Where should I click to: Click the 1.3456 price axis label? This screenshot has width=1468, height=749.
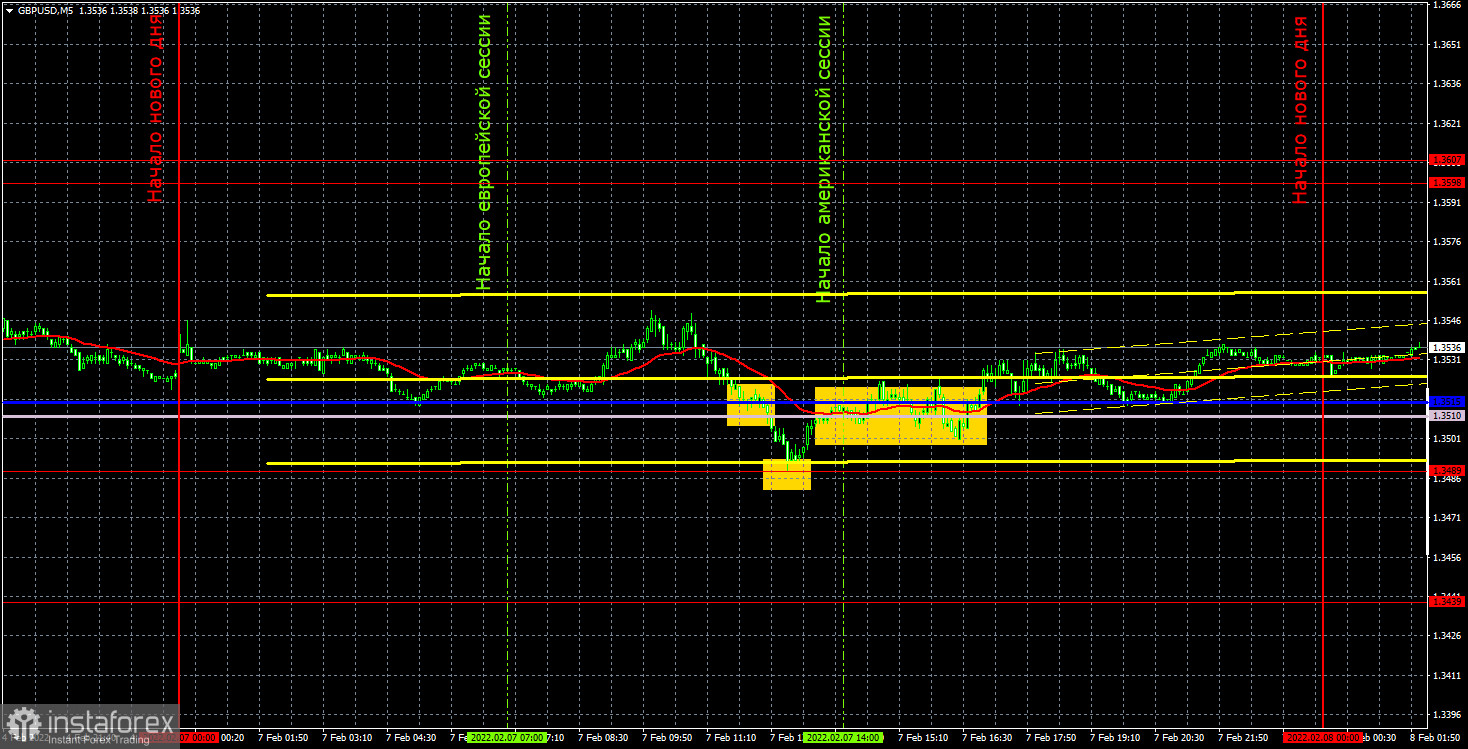click(x=1447, y=557)
